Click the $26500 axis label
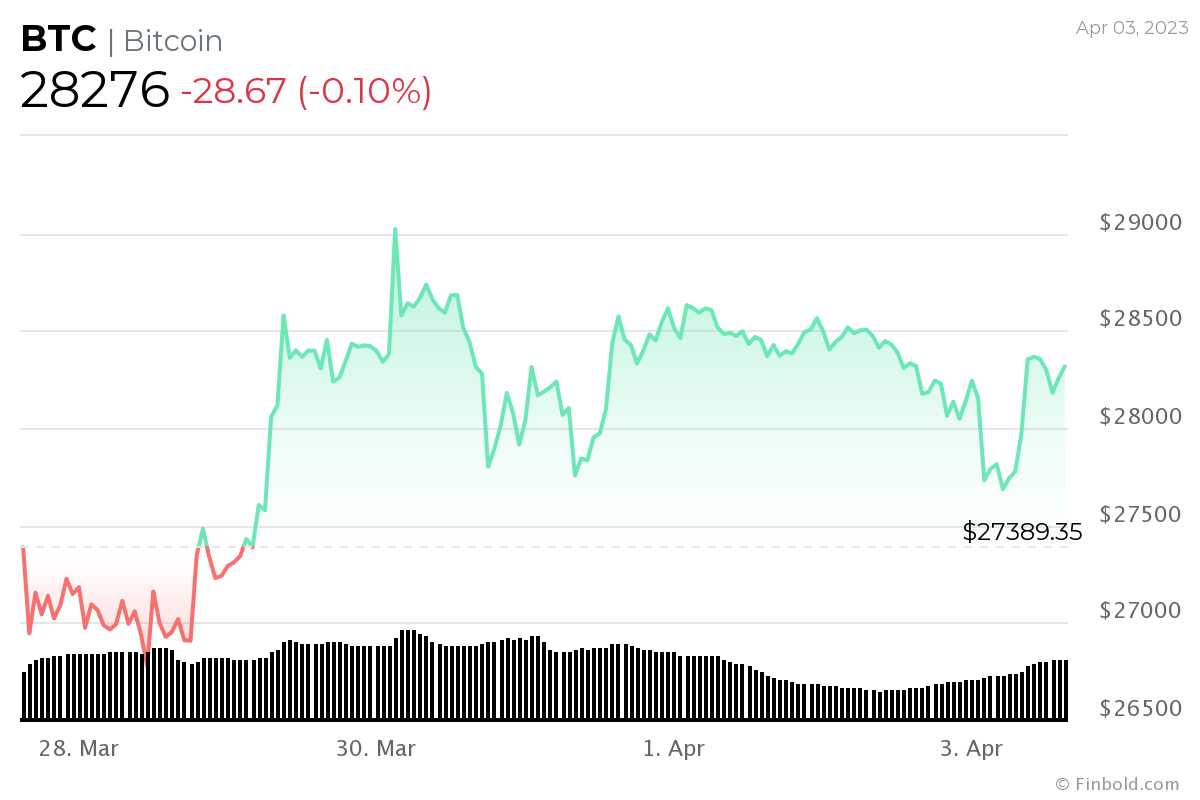 click(1138, 708)
